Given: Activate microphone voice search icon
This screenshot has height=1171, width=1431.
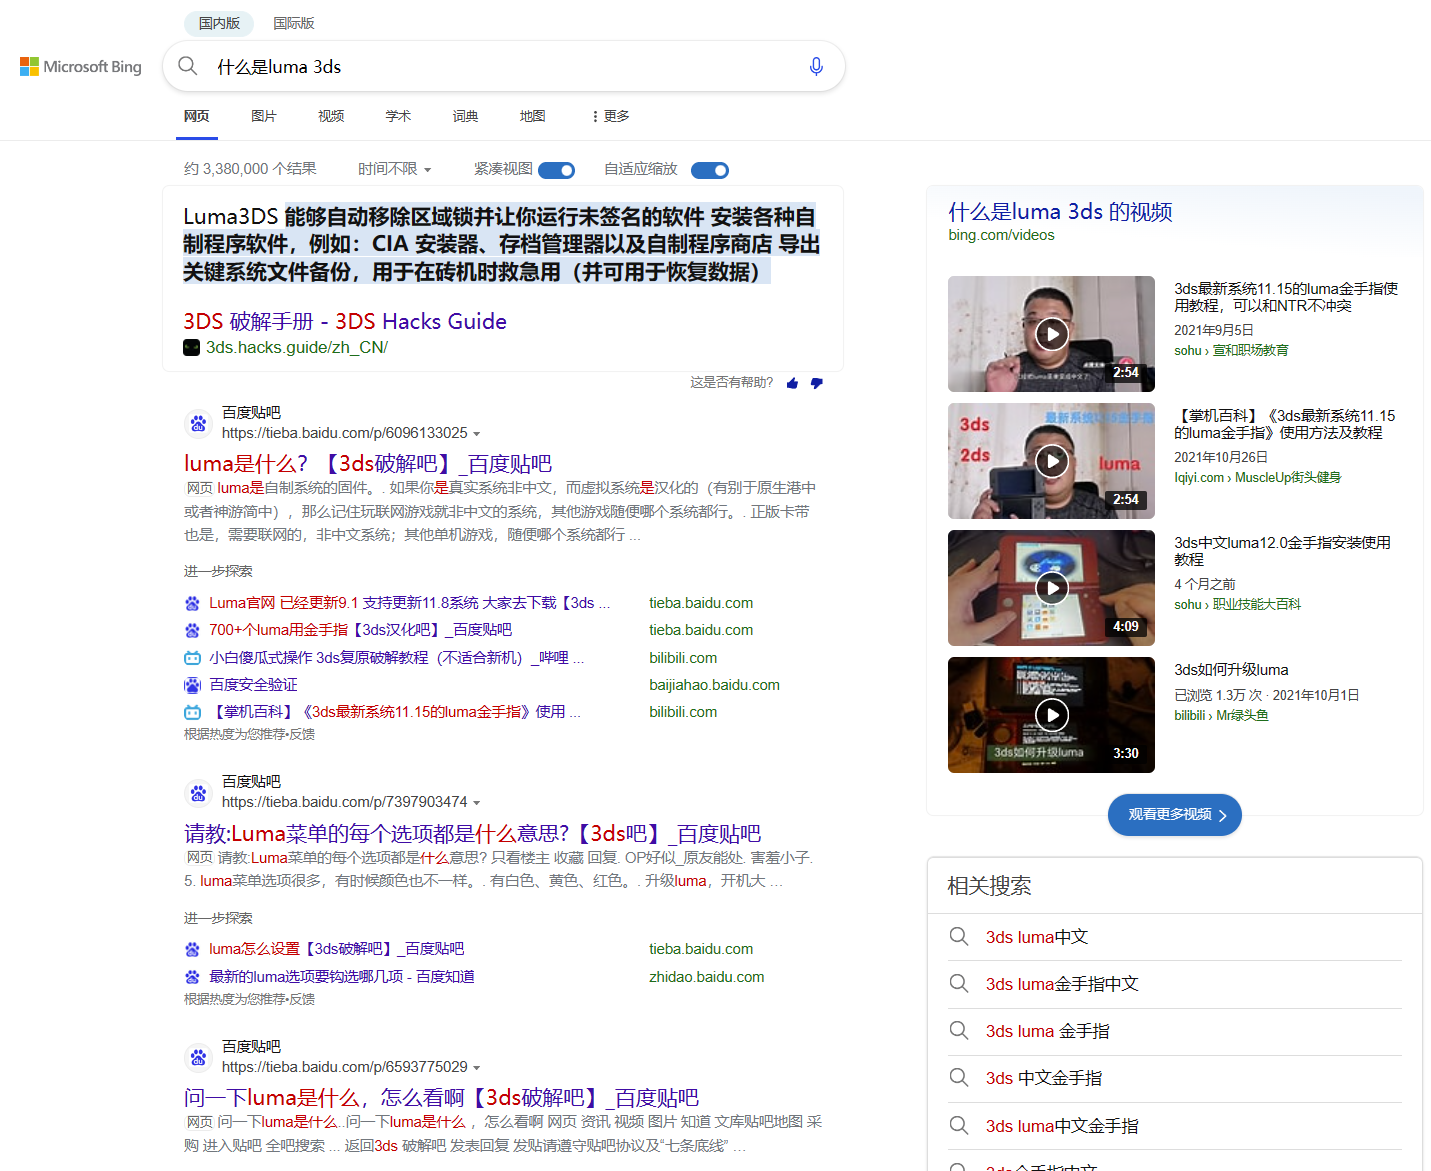Looking at the screenshot, I should point(816,66).
